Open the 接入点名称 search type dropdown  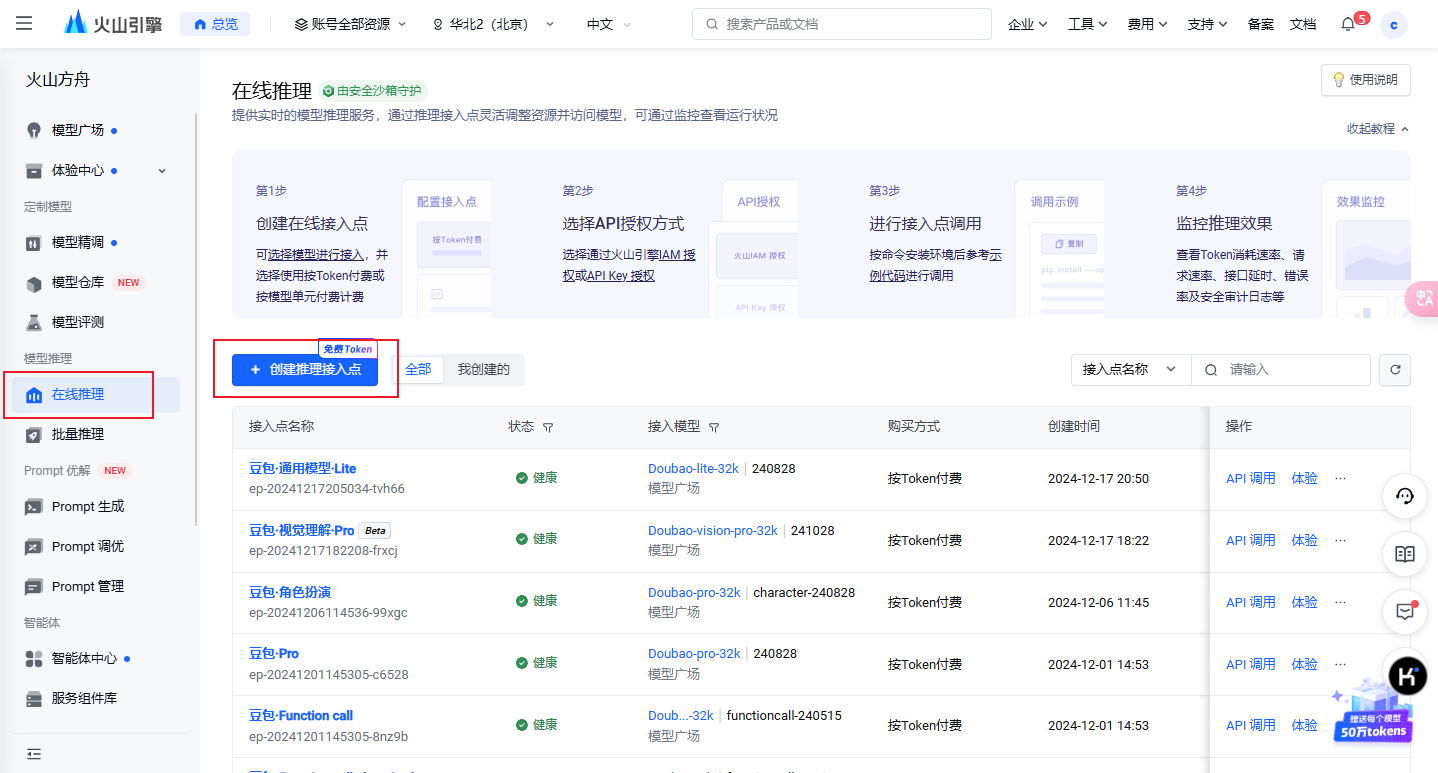(1131, 370)
